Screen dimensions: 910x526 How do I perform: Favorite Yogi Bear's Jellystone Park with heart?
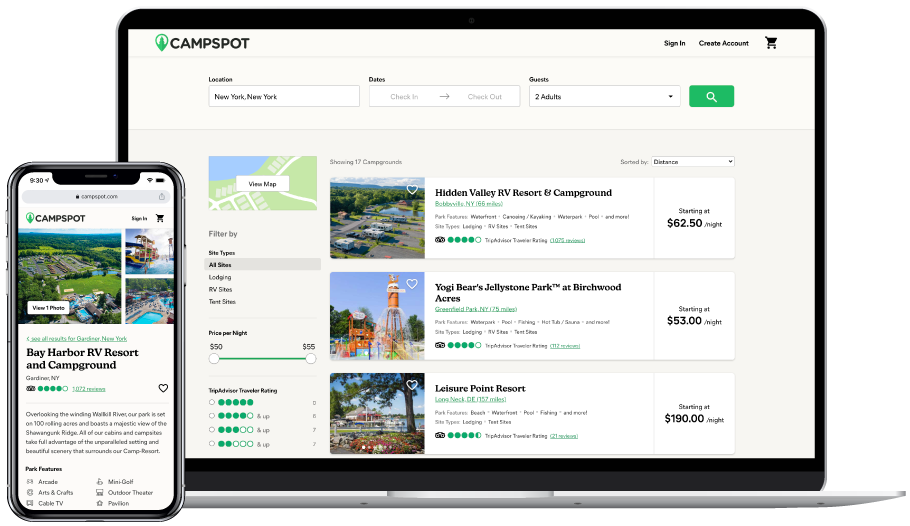[412, 284]
